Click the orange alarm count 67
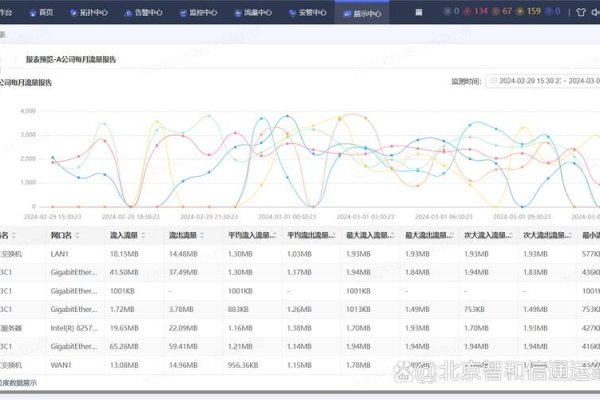Image resolution: width=600 pixels, height=400 pixels. point(502,11)
